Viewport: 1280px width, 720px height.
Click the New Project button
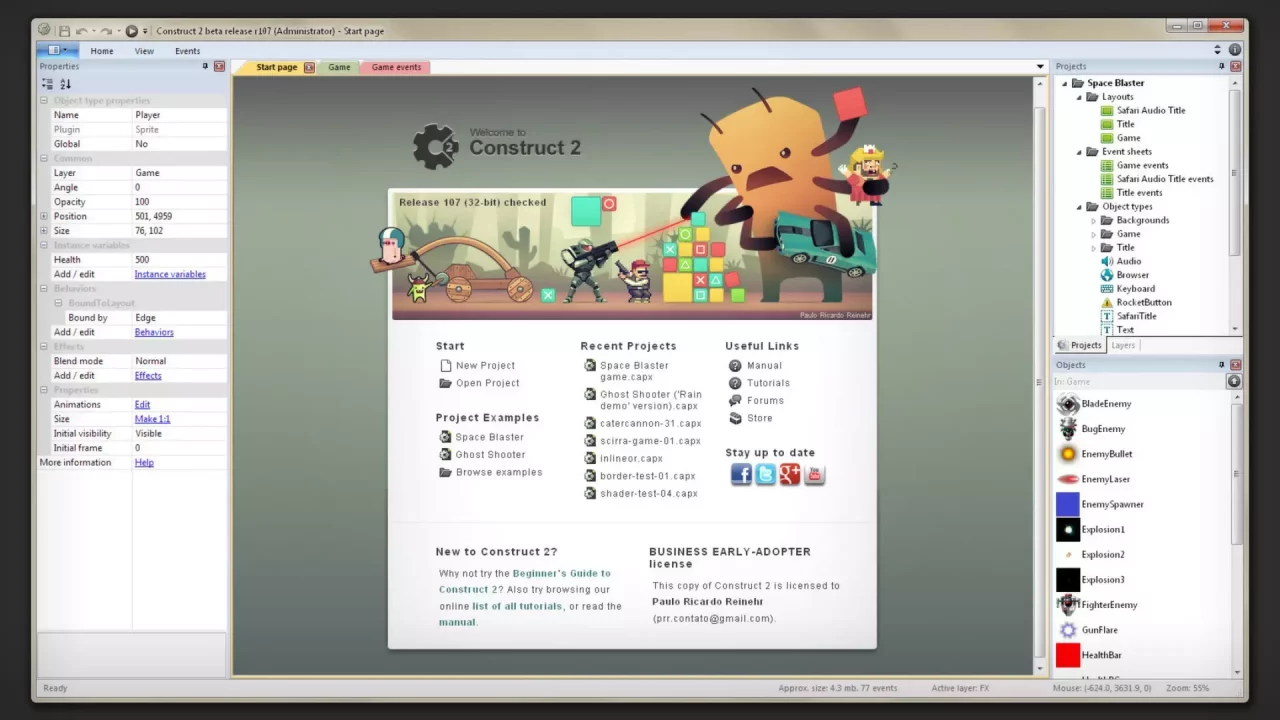(x=485, y=365)
